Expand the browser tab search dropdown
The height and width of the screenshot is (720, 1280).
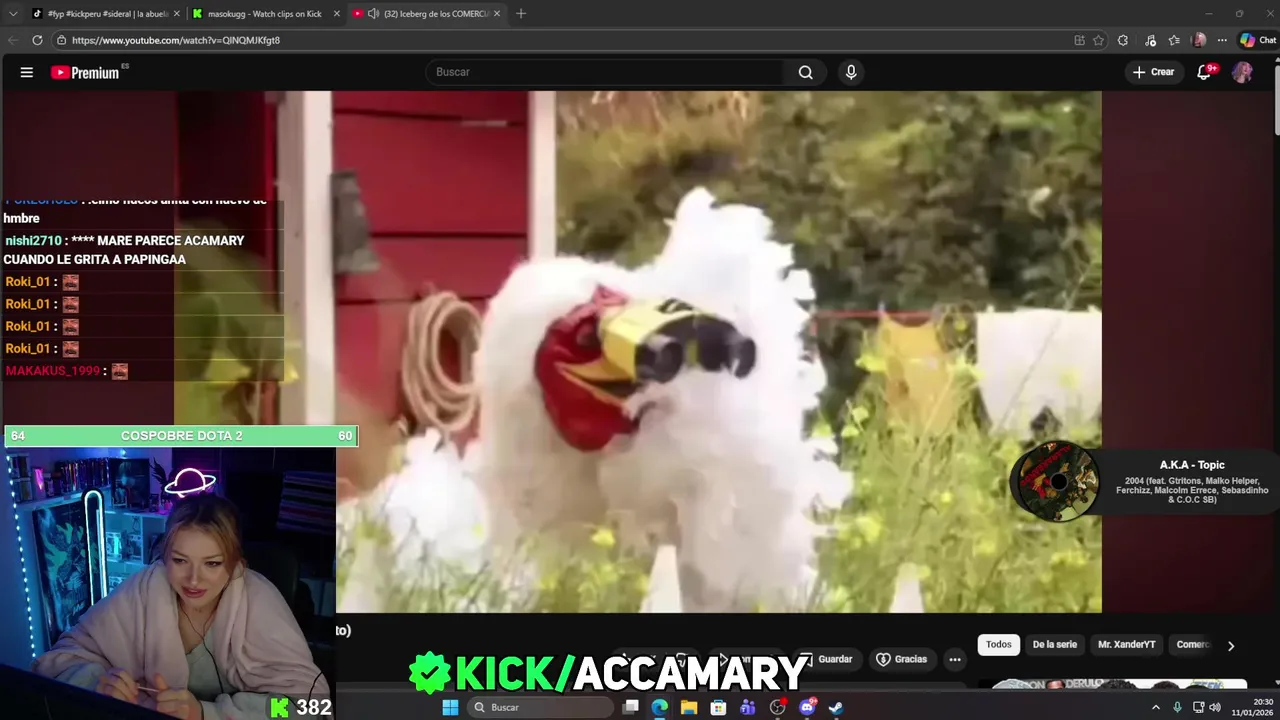pyautogui.click(x=13, y=14)
